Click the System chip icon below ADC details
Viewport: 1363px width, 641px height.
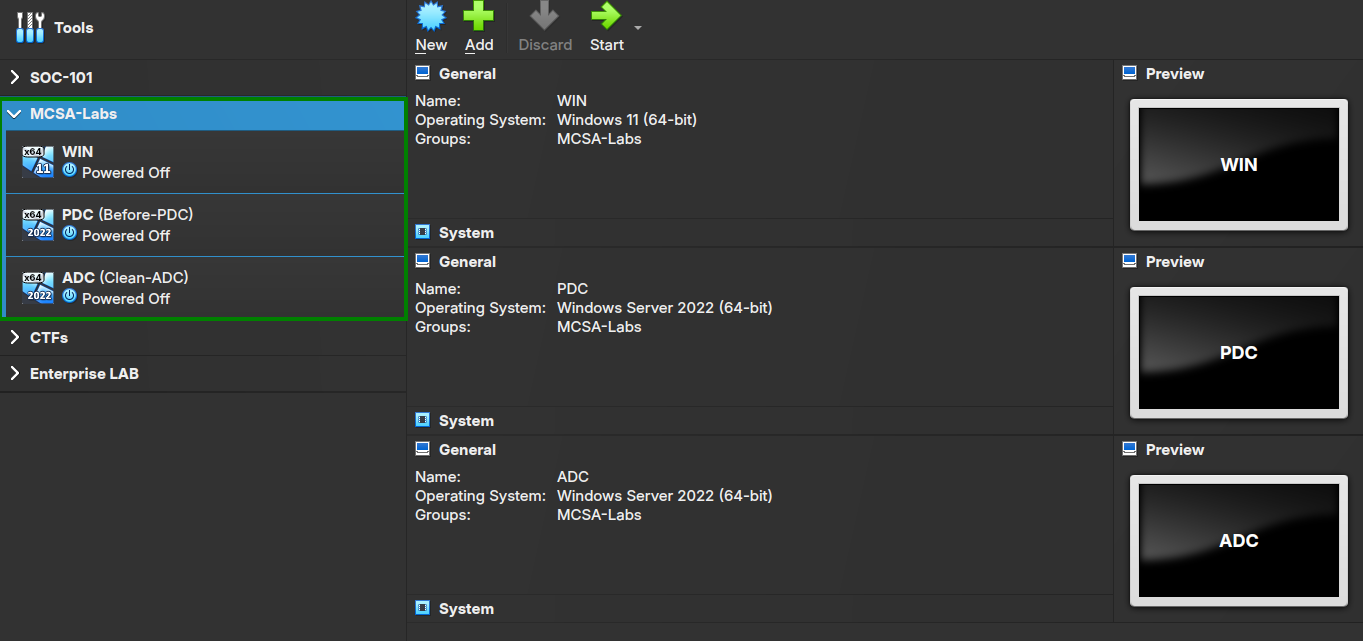423,608
